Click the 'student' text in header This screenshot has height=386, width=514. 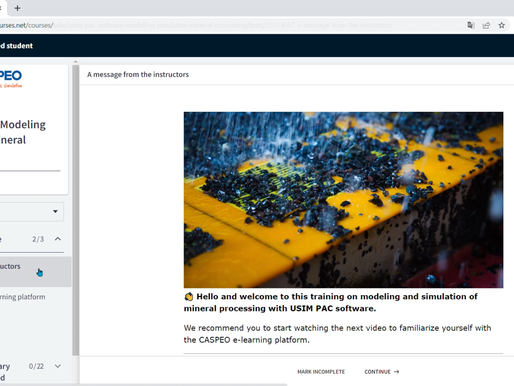pyautogui.click(x=20, y=46)
